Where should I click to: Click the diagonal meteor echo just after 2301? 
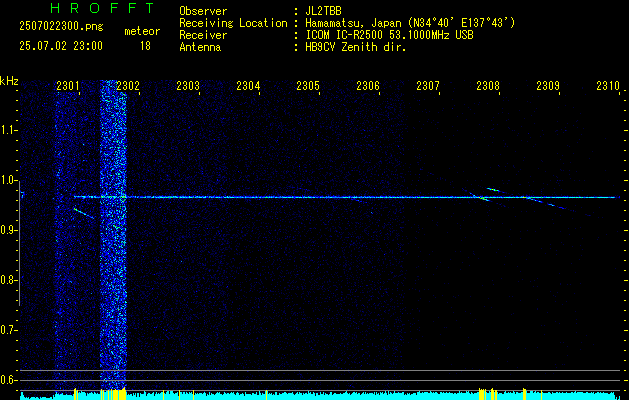[83, 213]
